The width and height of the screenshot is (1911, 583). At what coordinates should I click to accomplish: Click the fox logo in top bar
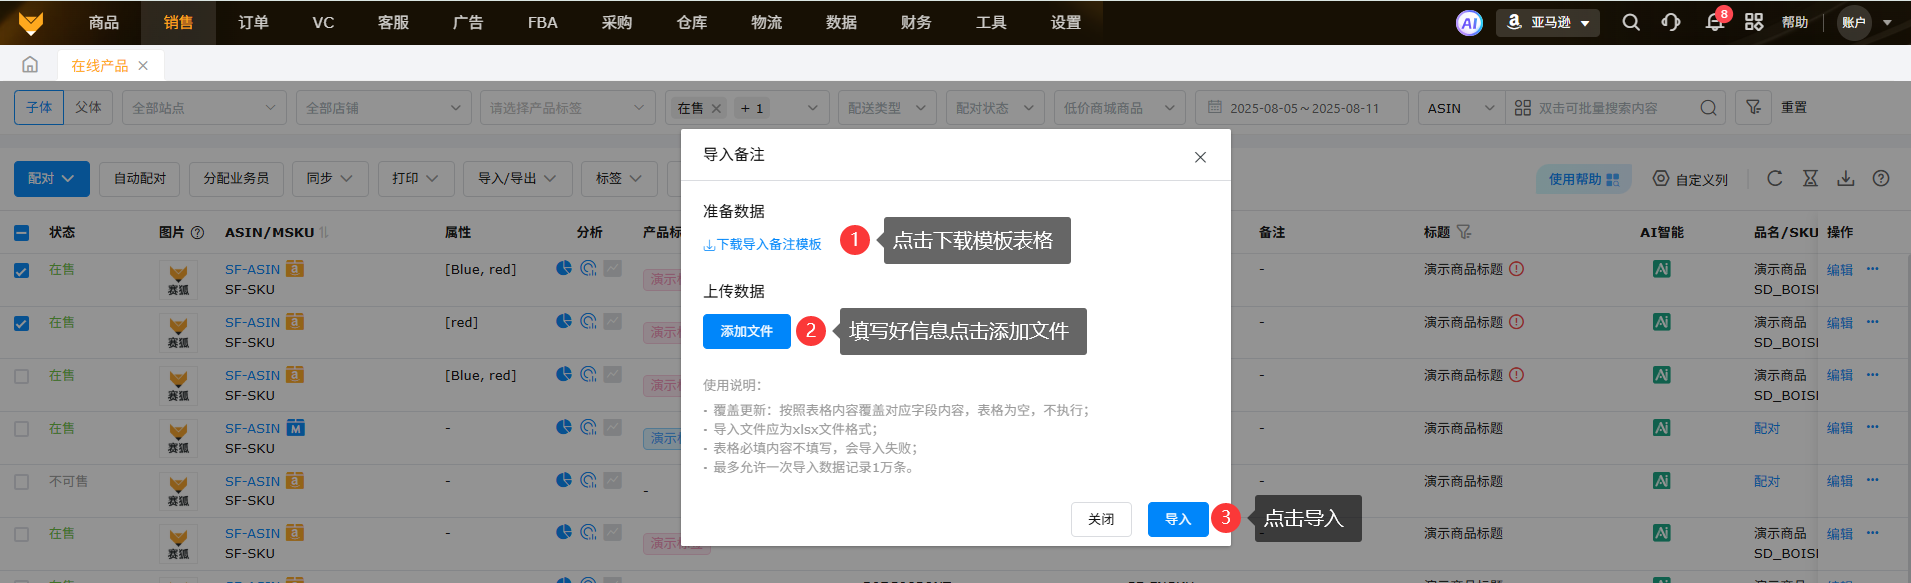(x=31, y=22)
